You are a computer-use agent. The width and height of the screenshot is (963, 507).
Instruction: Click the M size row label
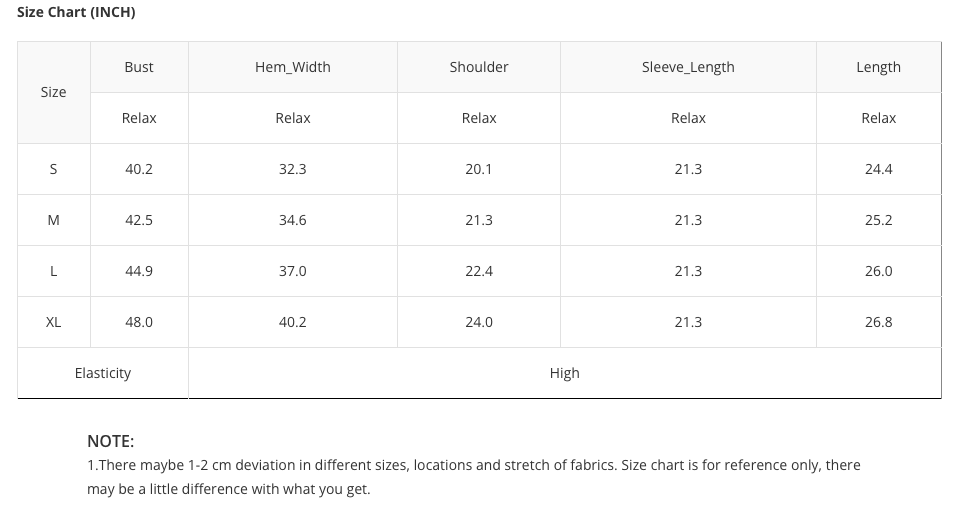pyautogui.click(x=54, y=220)
